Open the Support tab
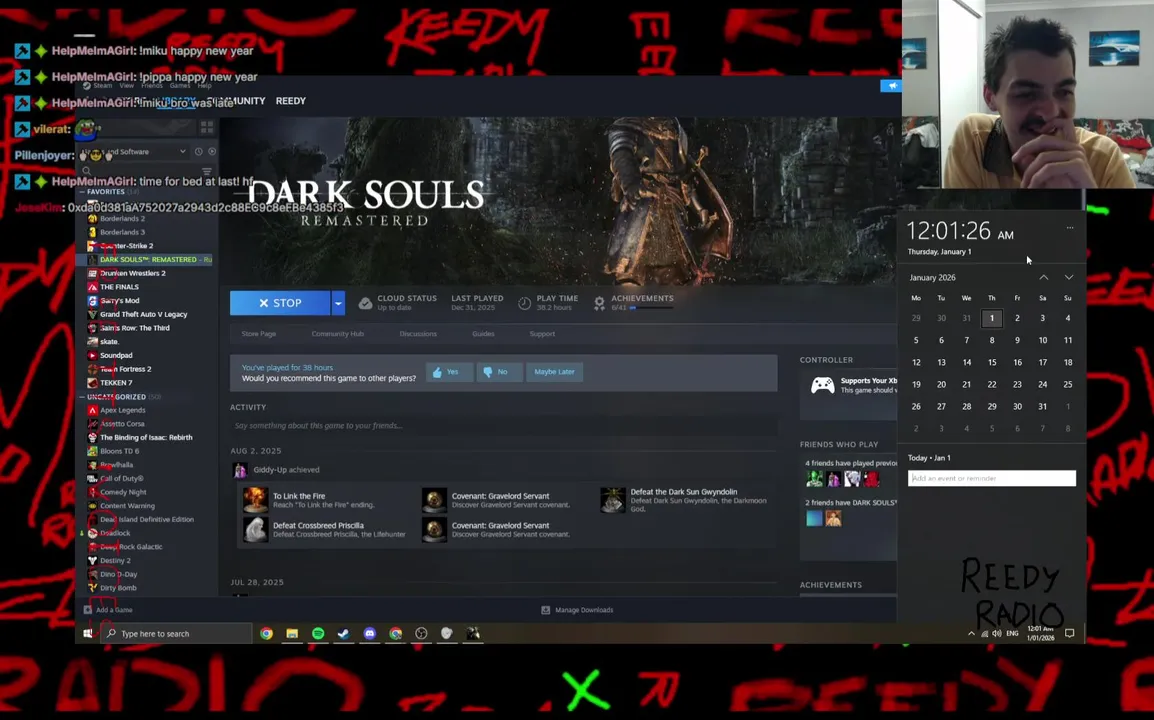Screen dimensions: 1154x720 (x=542, y=333)
